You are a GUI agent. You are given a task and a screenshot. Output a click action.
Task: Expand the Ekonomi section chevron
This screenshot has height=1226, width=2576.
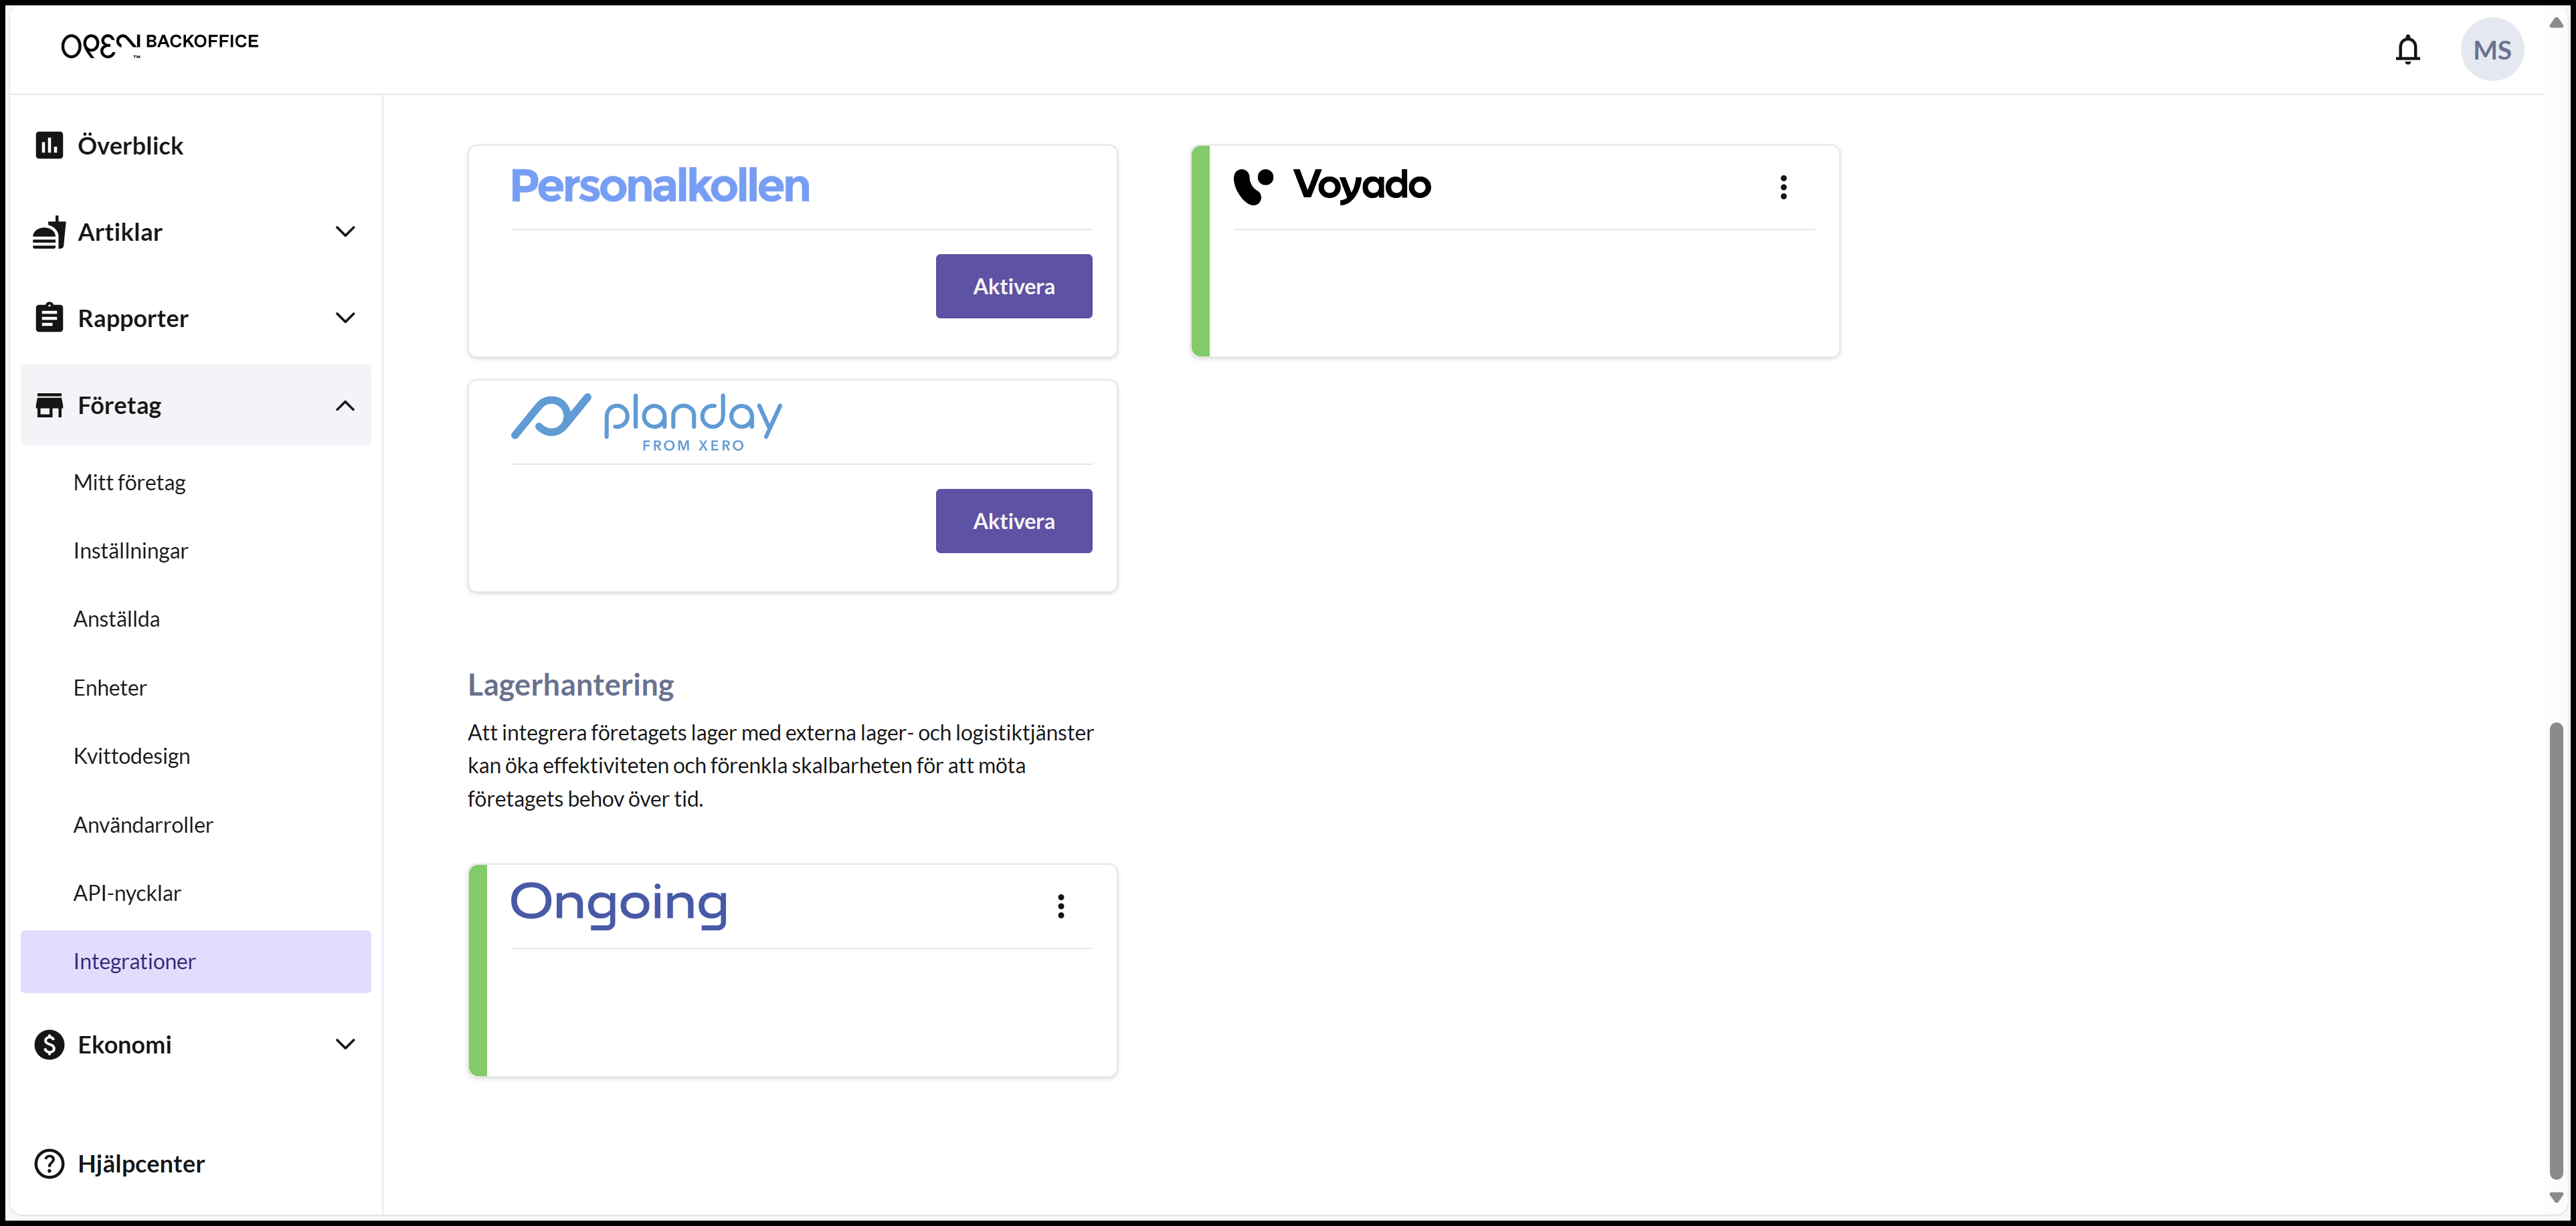(x=345, y=1044)
